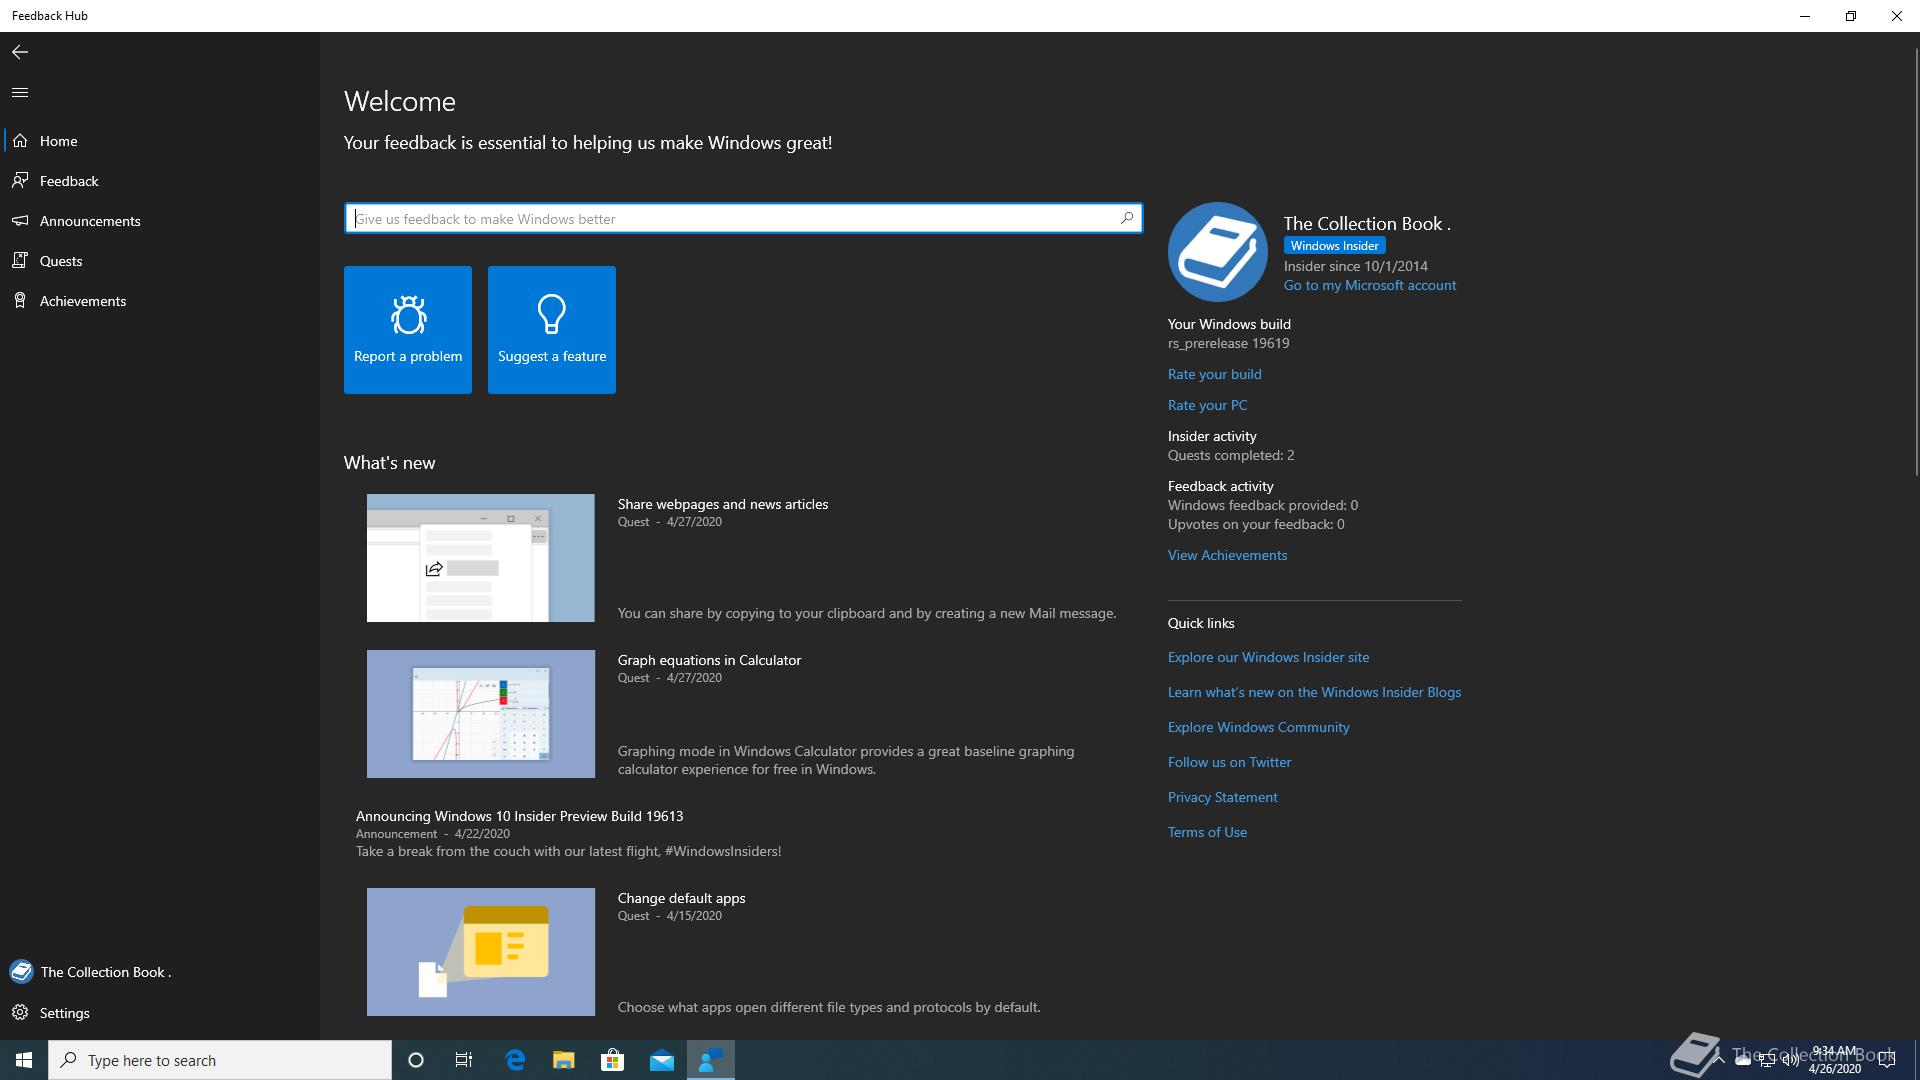Open The Collection Book account in sidebar
1920x1080 pixels.
160,972
